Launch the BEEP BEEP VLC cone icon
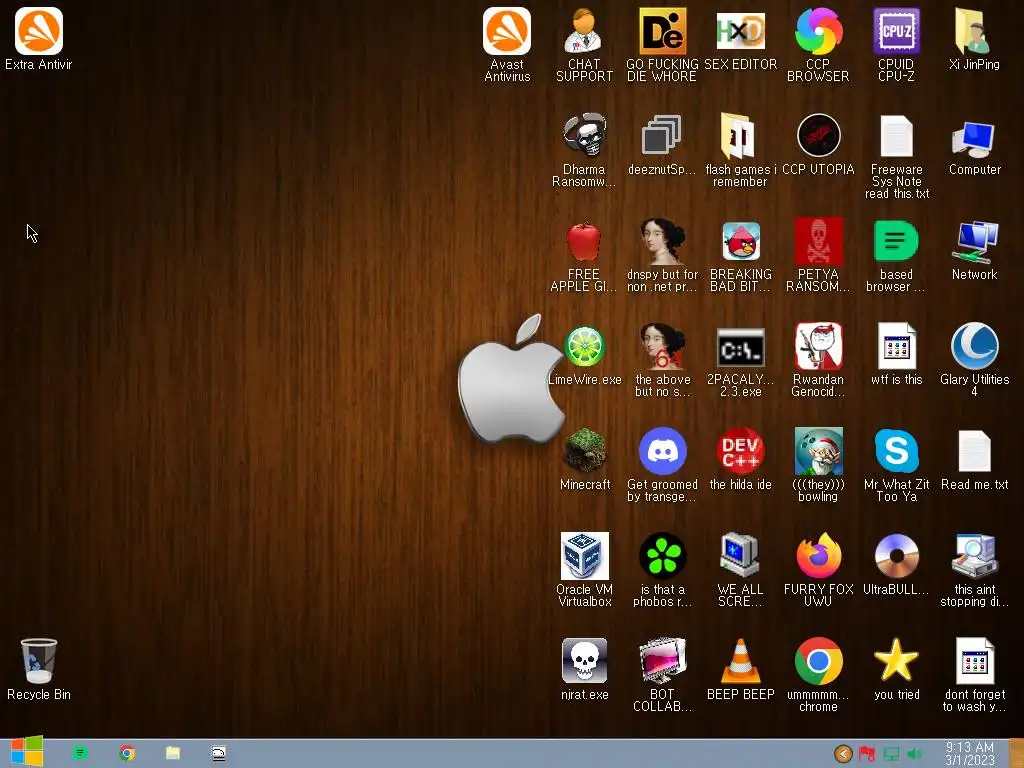This screenshot has width=1024, height=768. 740,670
